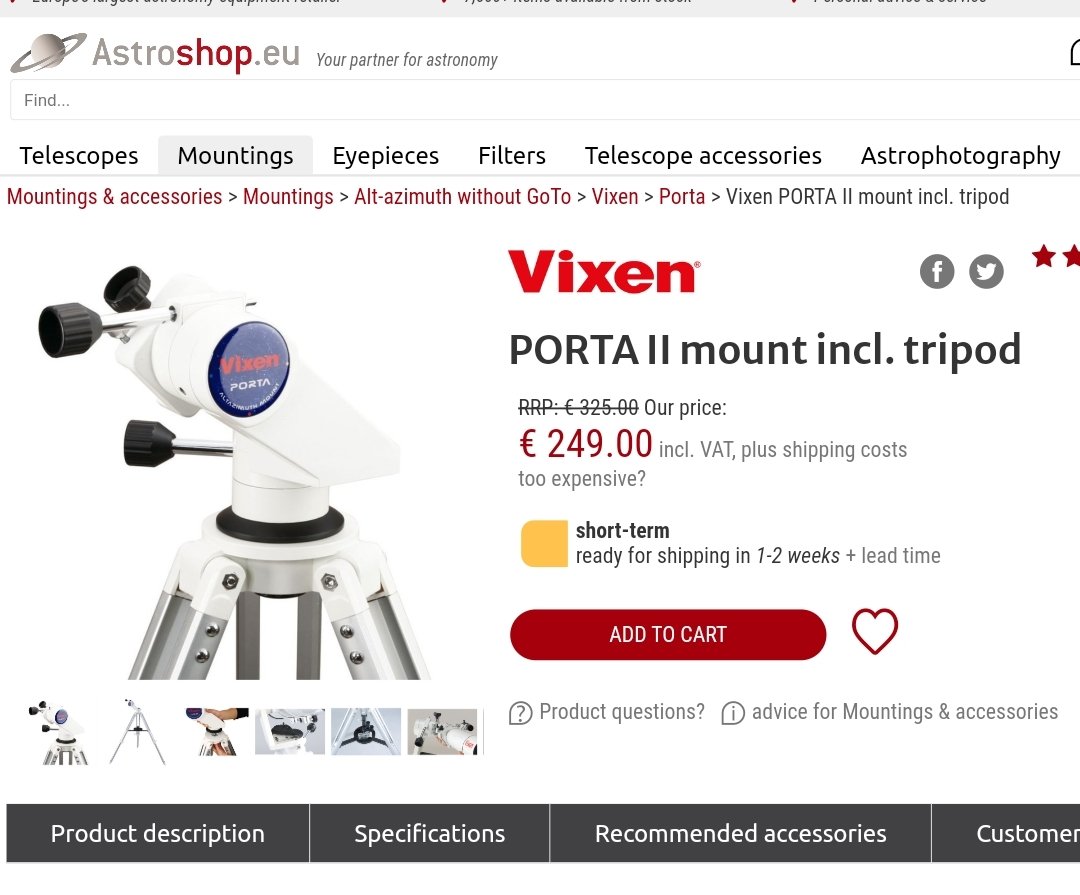
Task: Go to Alt-azimuth without GoTo breadcrumb
Action: click(462, 197)
